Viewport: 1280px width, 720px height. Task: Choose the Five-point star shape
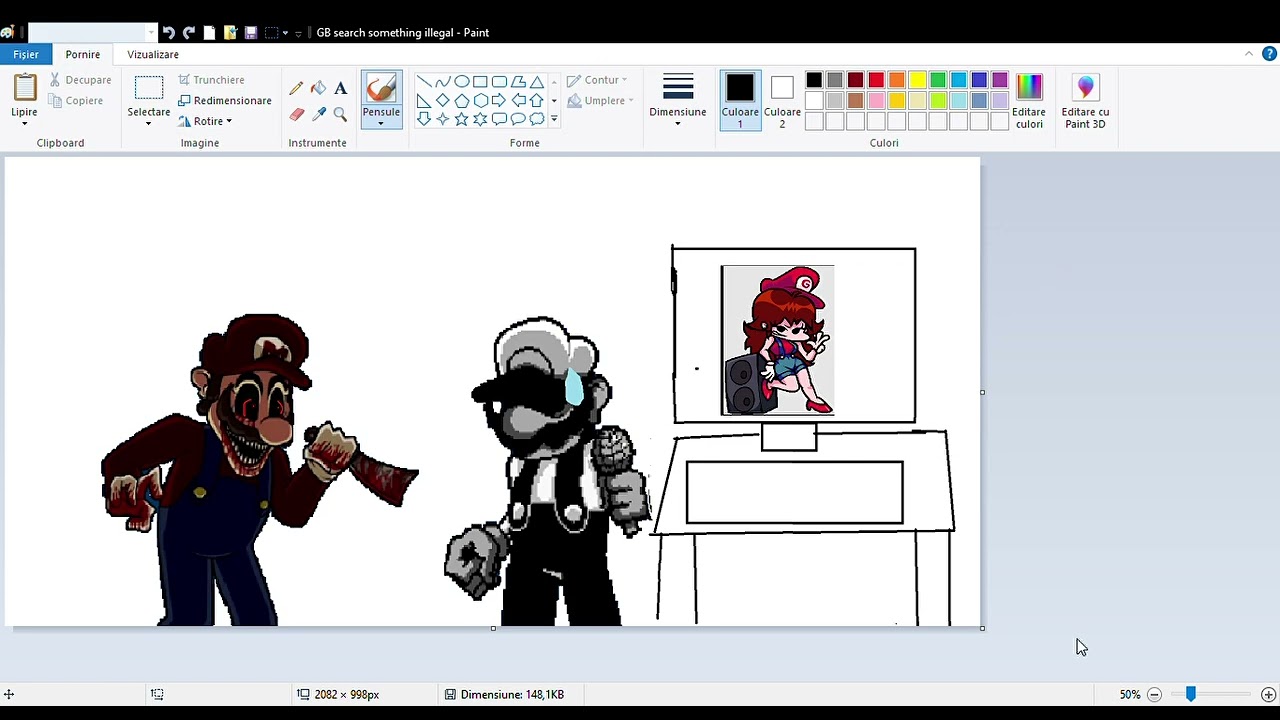pyautogui.click(x=461, y=119)
